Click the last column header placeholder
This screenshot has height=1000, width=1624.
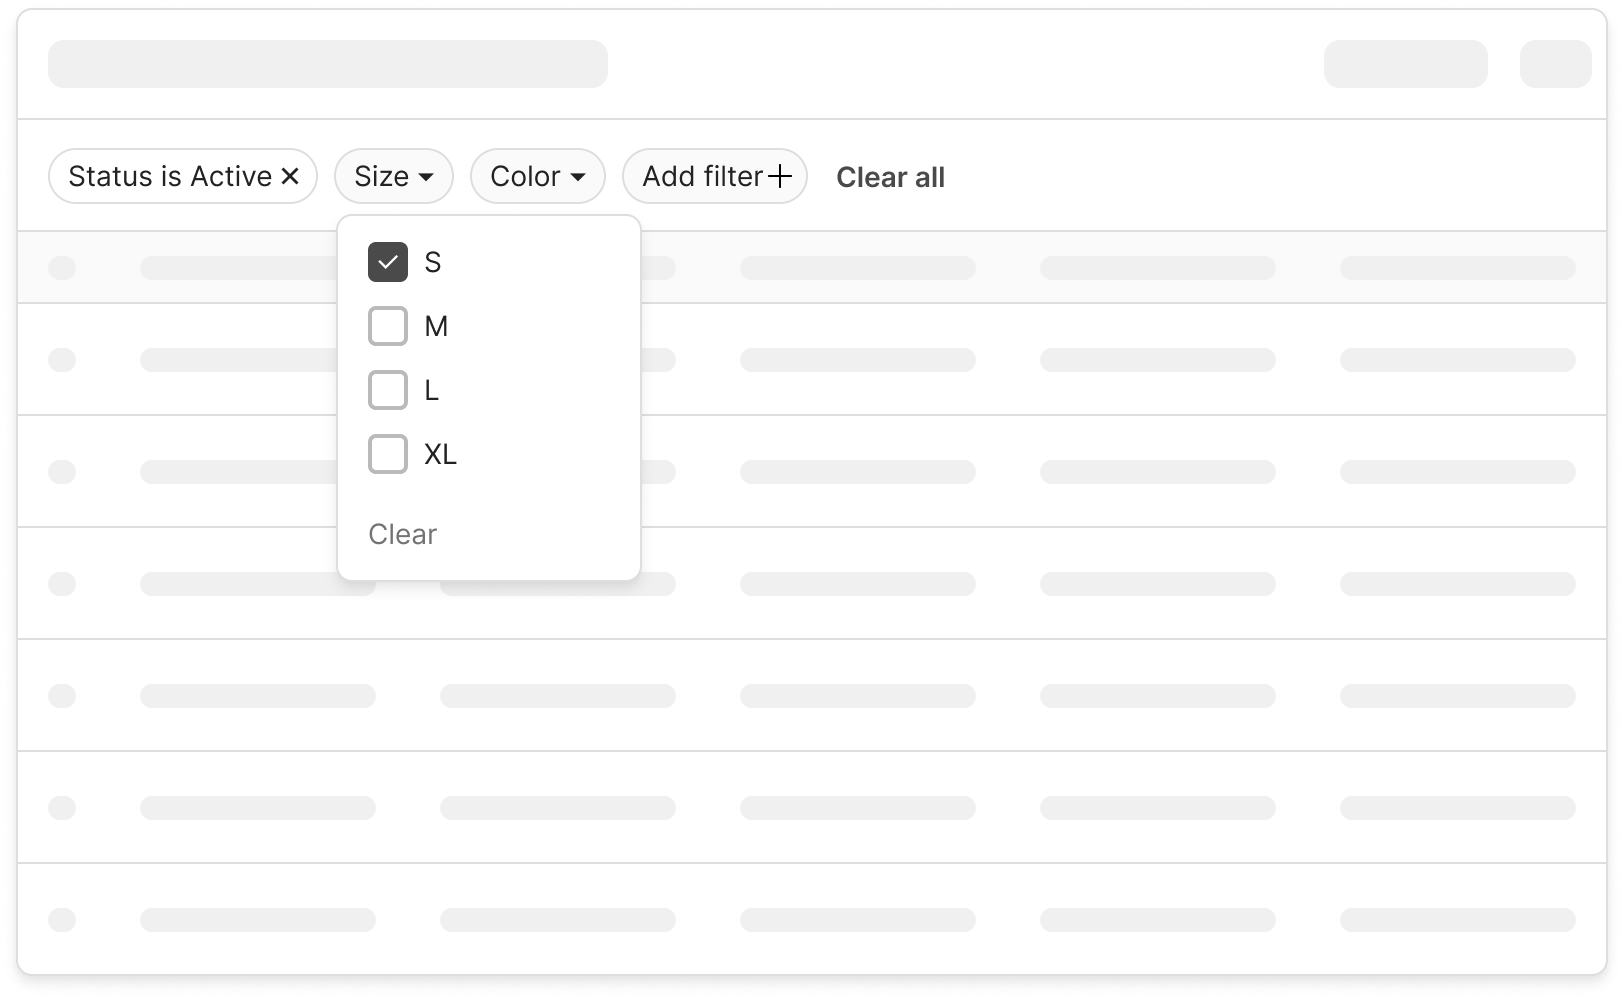1457,268
